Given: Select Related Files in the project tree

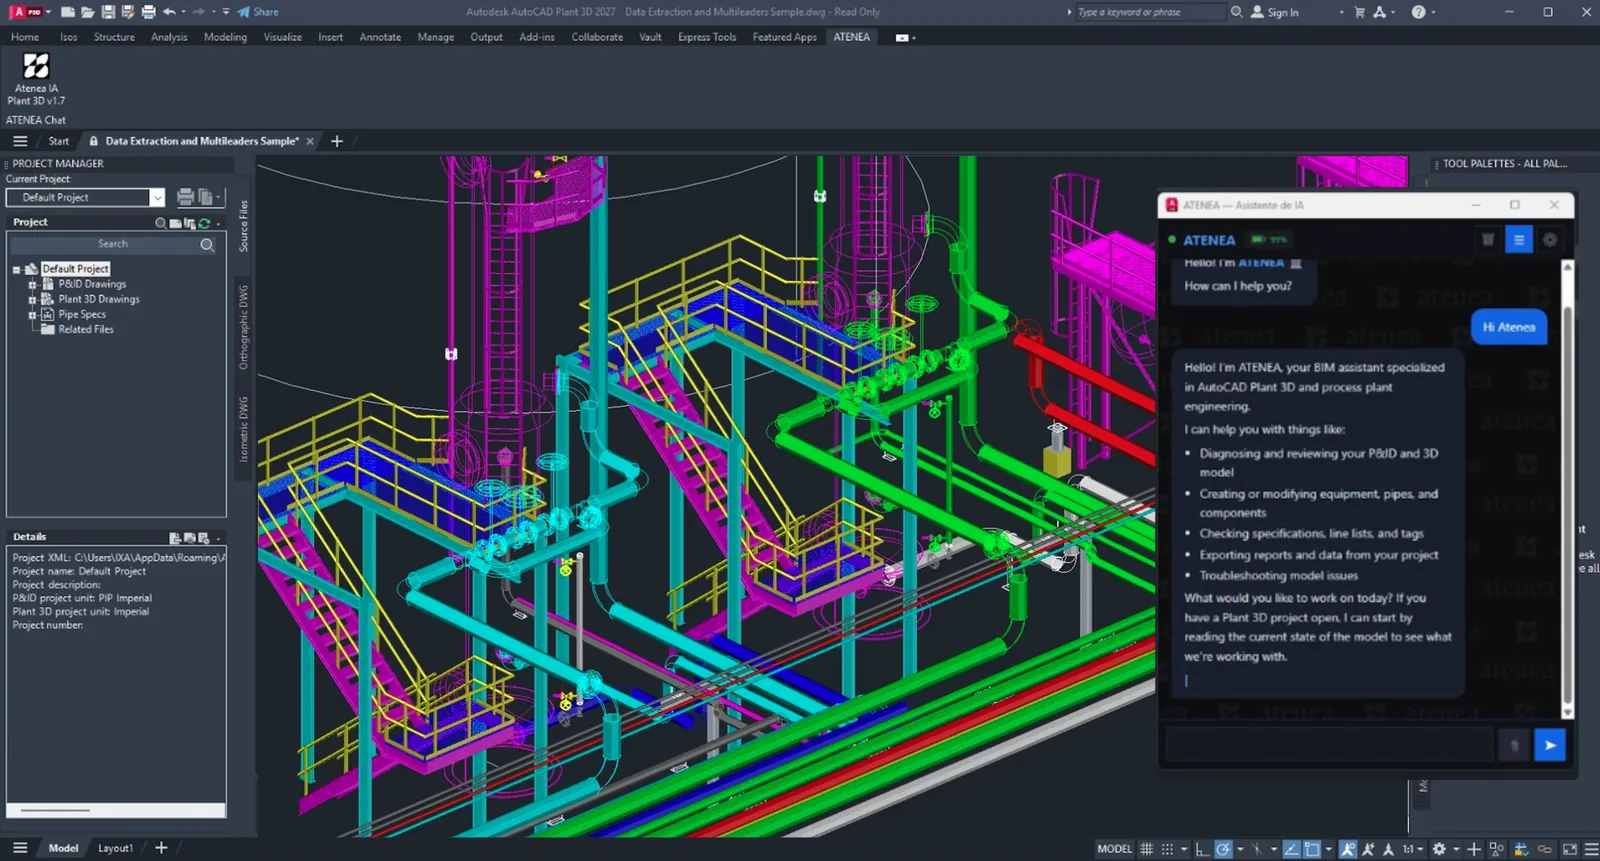Looking at the screenshot, I should (86, 330).
